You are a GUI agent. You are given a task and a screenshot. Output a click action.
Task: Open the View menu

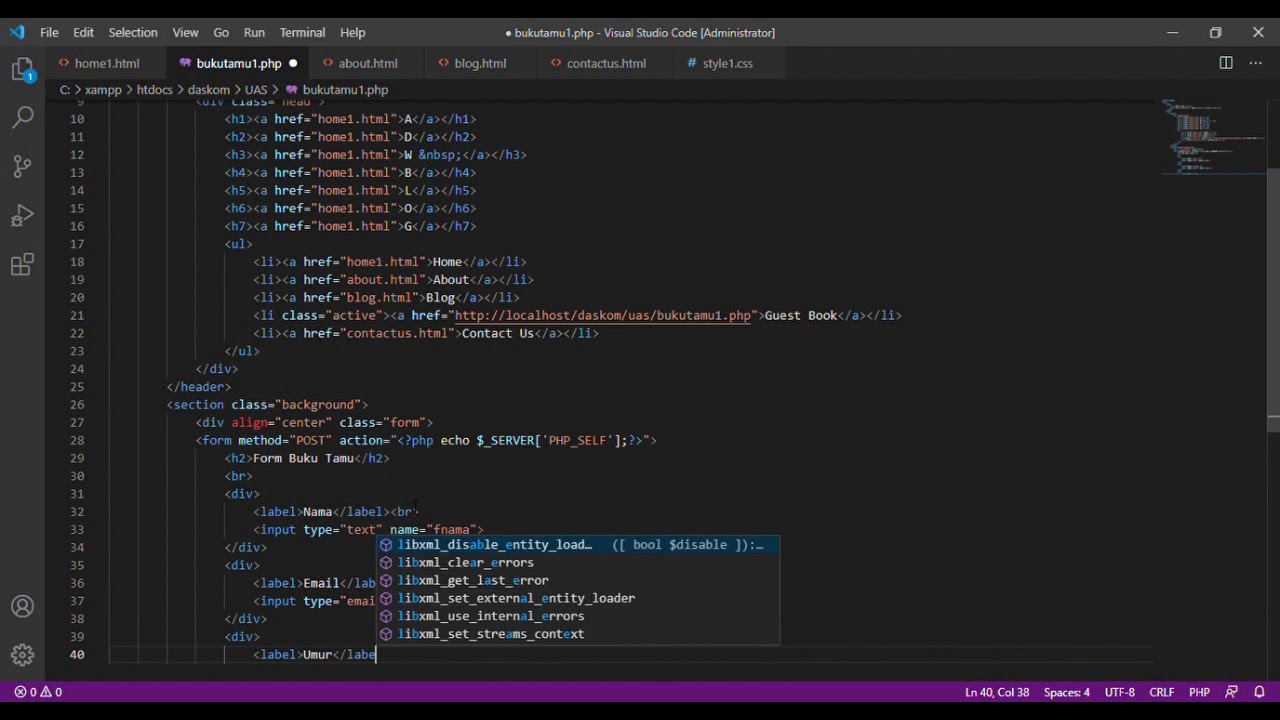pos(185,32)
